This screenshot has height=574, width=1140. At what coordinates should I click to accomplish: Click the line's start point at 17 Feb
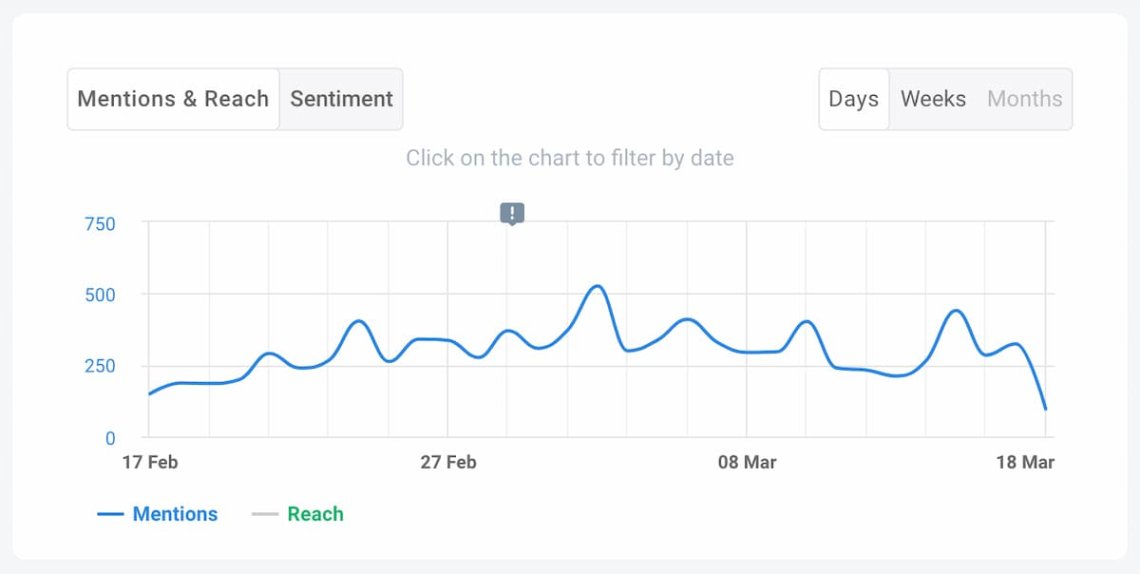(x=149, y=394)
